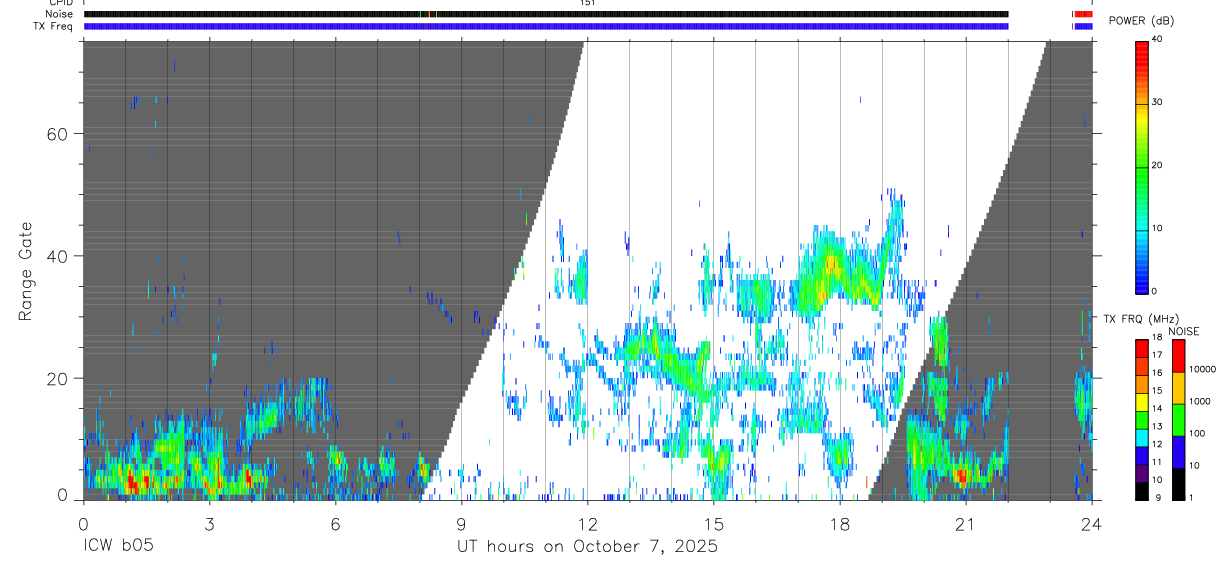
Task: Click the '12' label on the TX FRQ scale
Action: 1157,444
